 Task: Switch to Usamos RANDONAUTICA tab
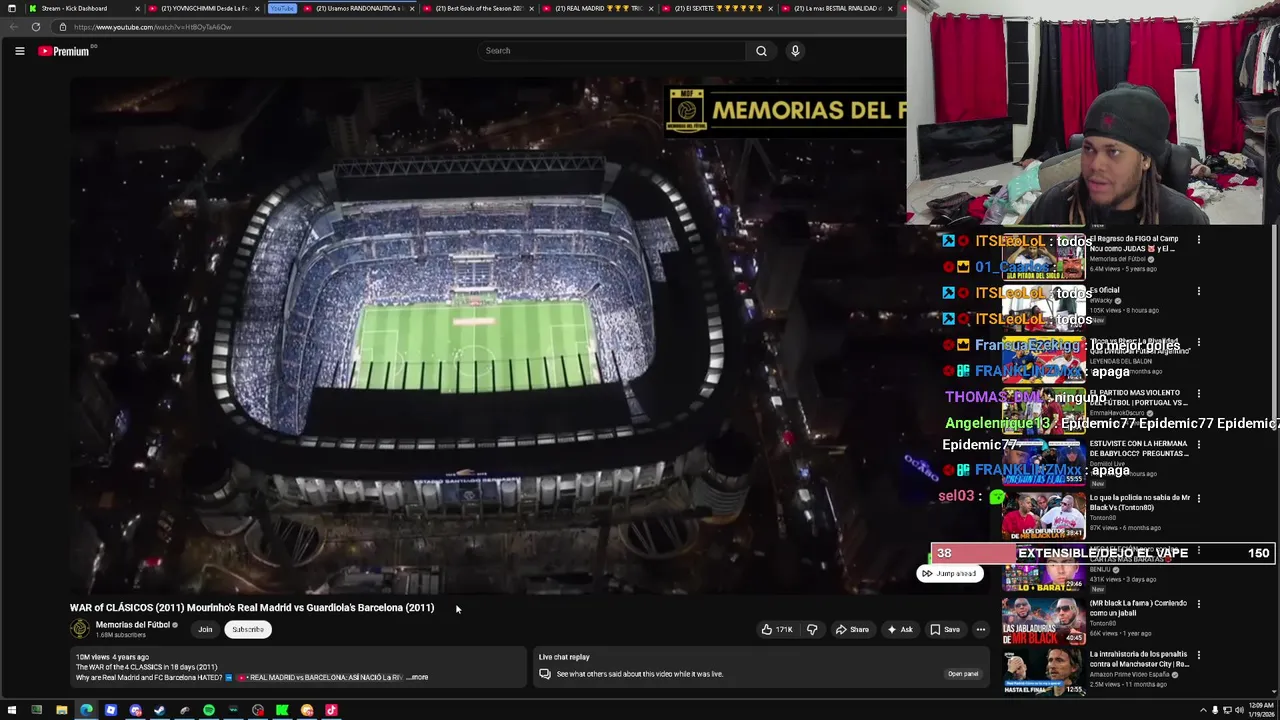tap(358, 8)
